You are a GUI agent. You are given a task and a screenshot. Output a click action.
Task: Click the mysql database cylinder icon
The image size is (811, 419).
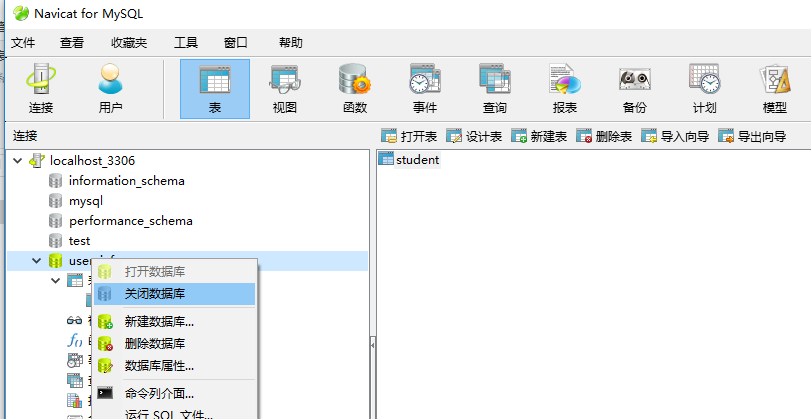[55, 201]
